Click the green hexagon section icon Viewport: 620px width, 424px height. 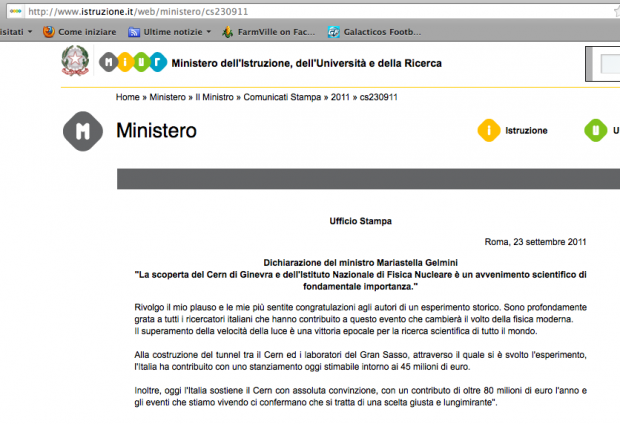(595, 130)
